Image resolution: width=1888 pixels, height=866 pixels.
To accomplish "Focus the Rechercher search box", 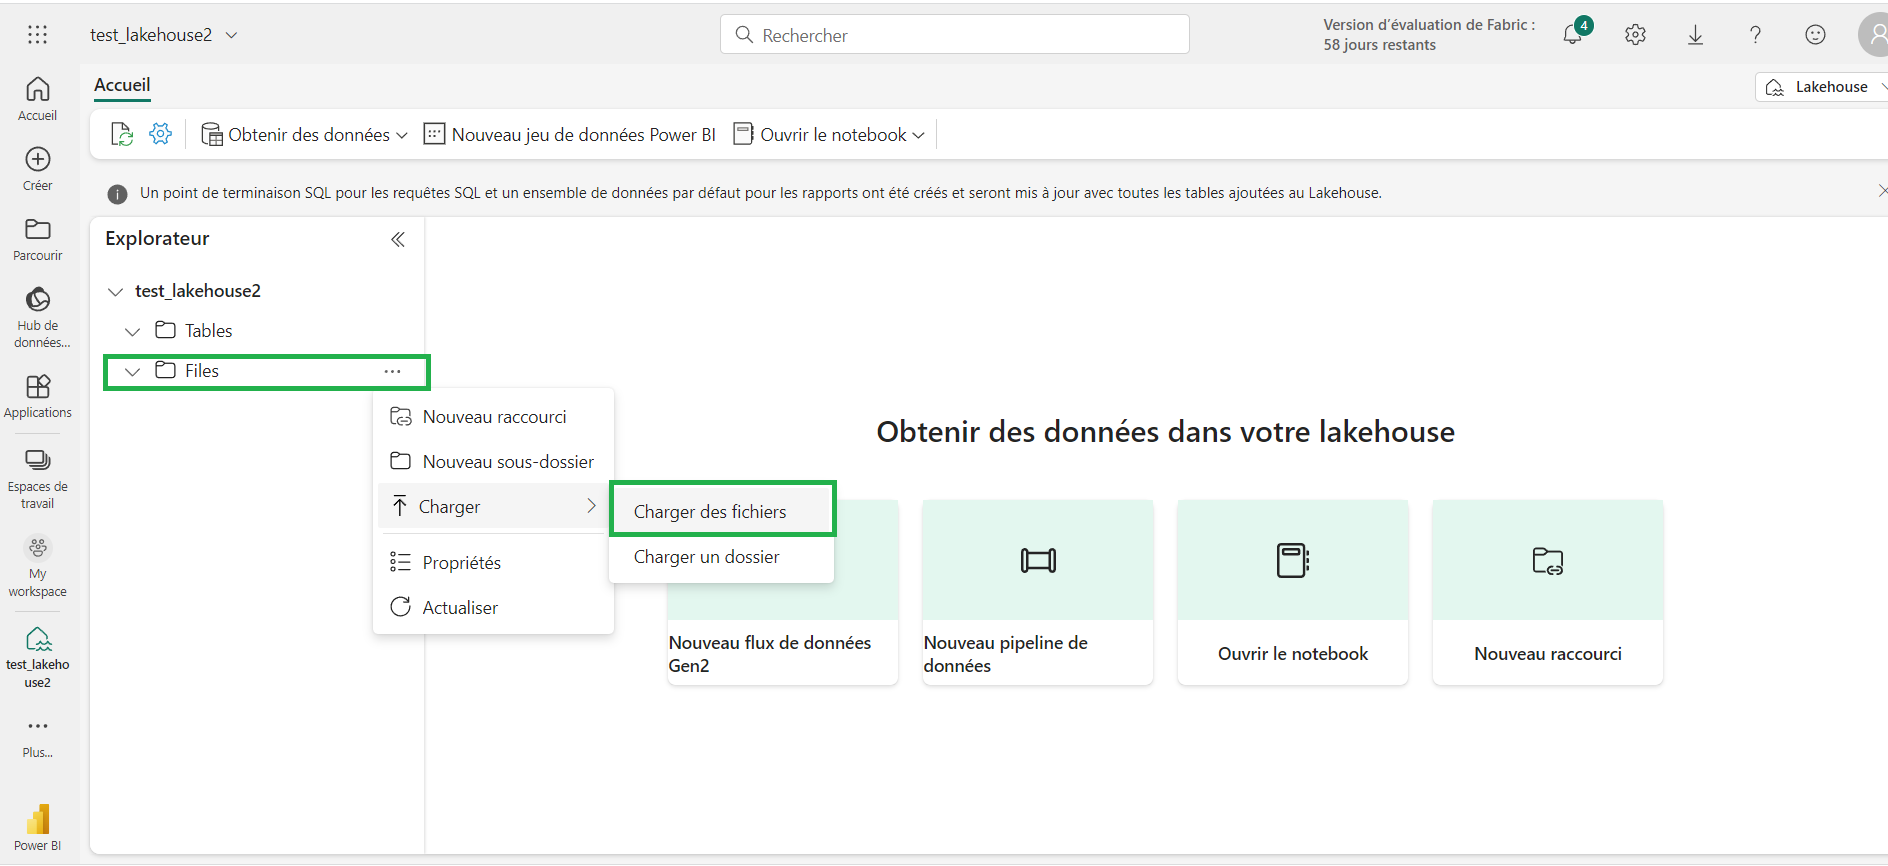I will click(955, 35).
